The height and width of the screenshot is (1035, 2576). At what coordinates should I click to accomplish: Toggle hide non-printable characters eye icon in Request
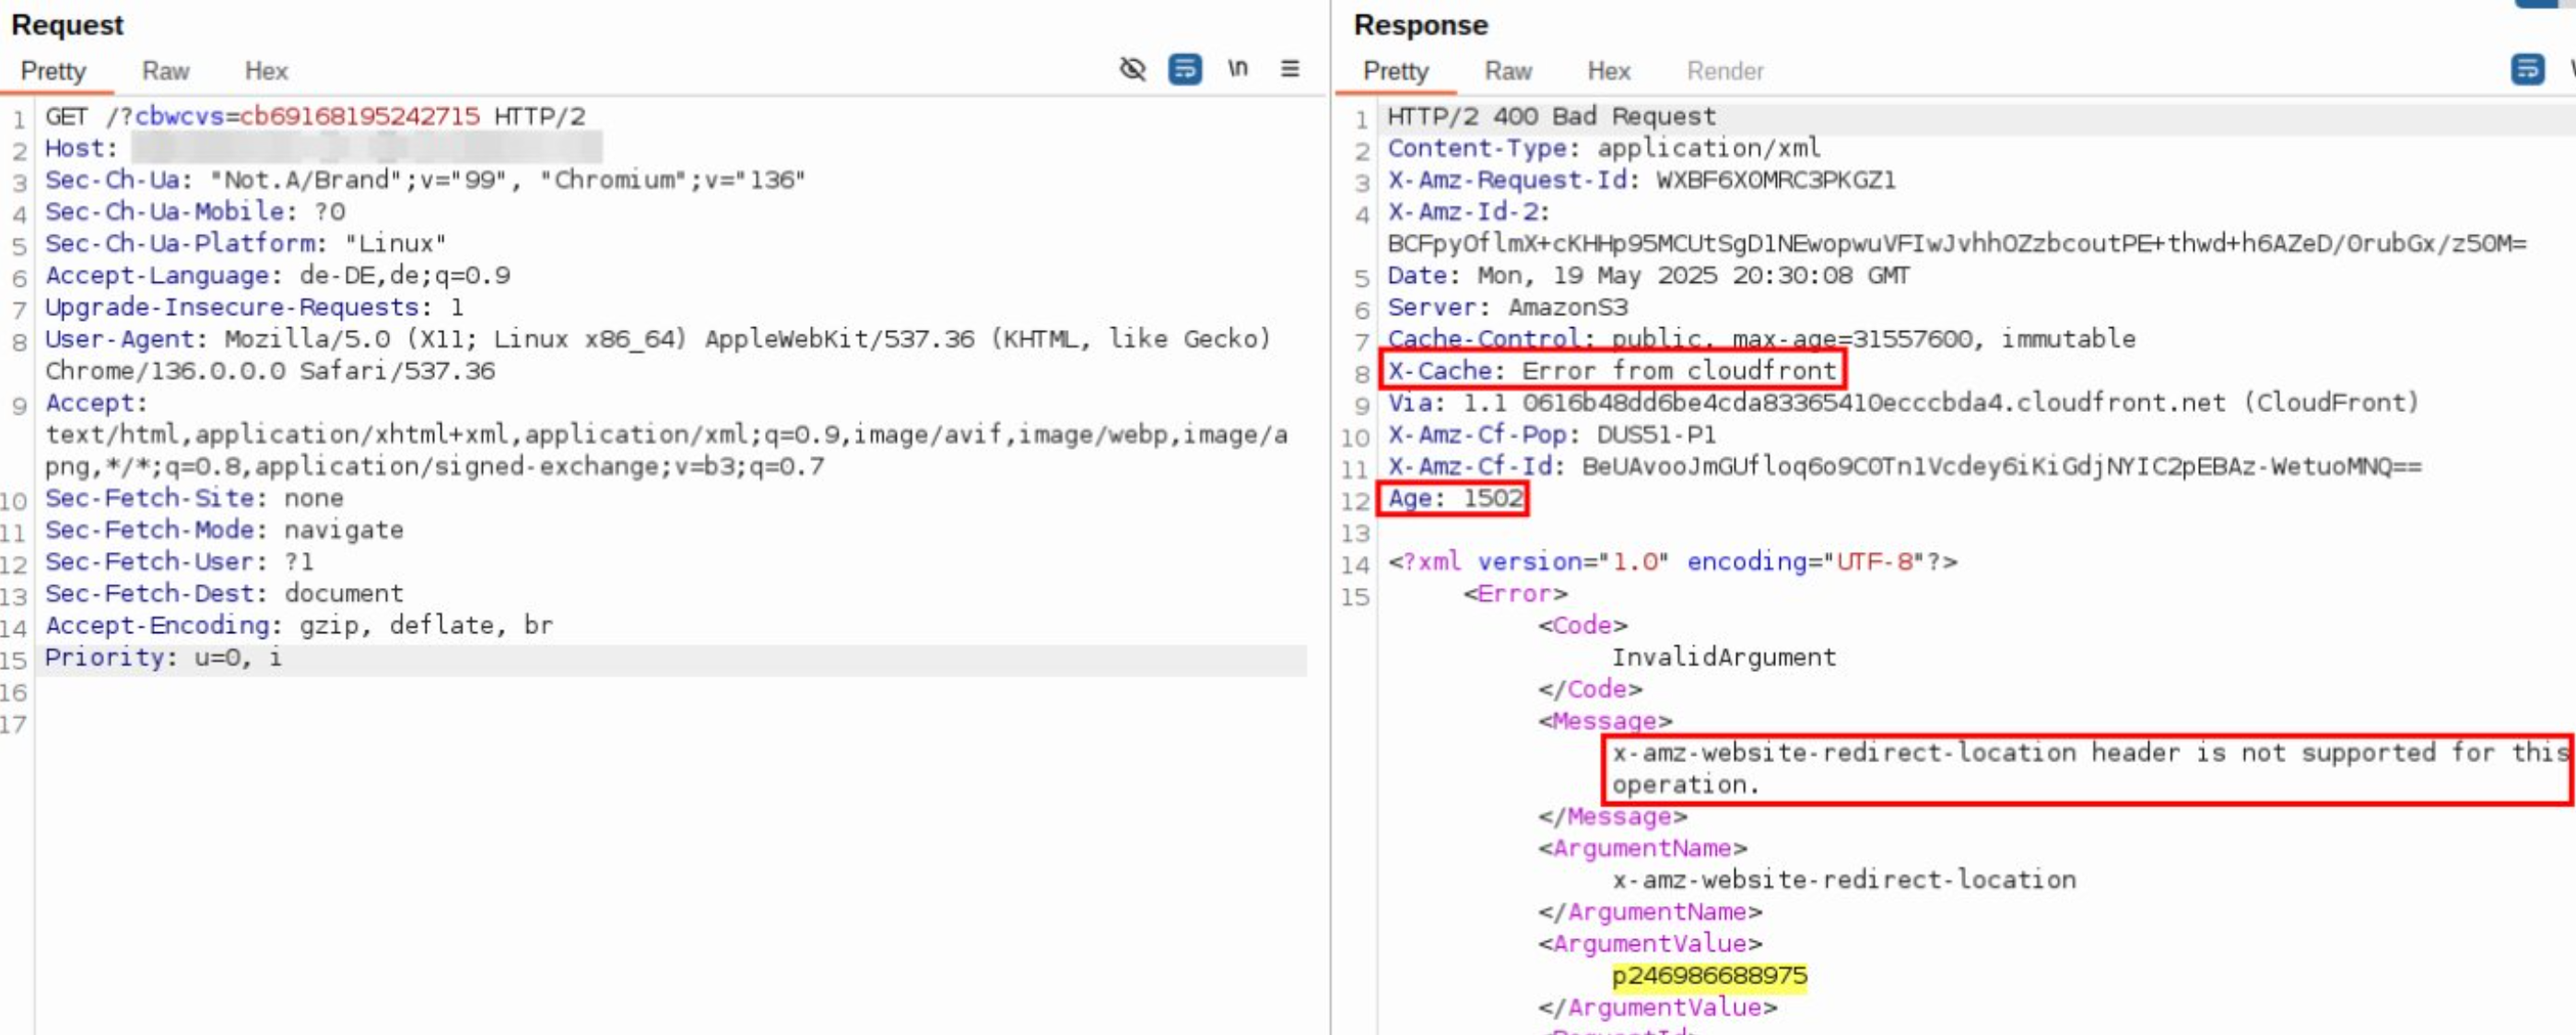pyautogui.click(x=1132, y=69)
